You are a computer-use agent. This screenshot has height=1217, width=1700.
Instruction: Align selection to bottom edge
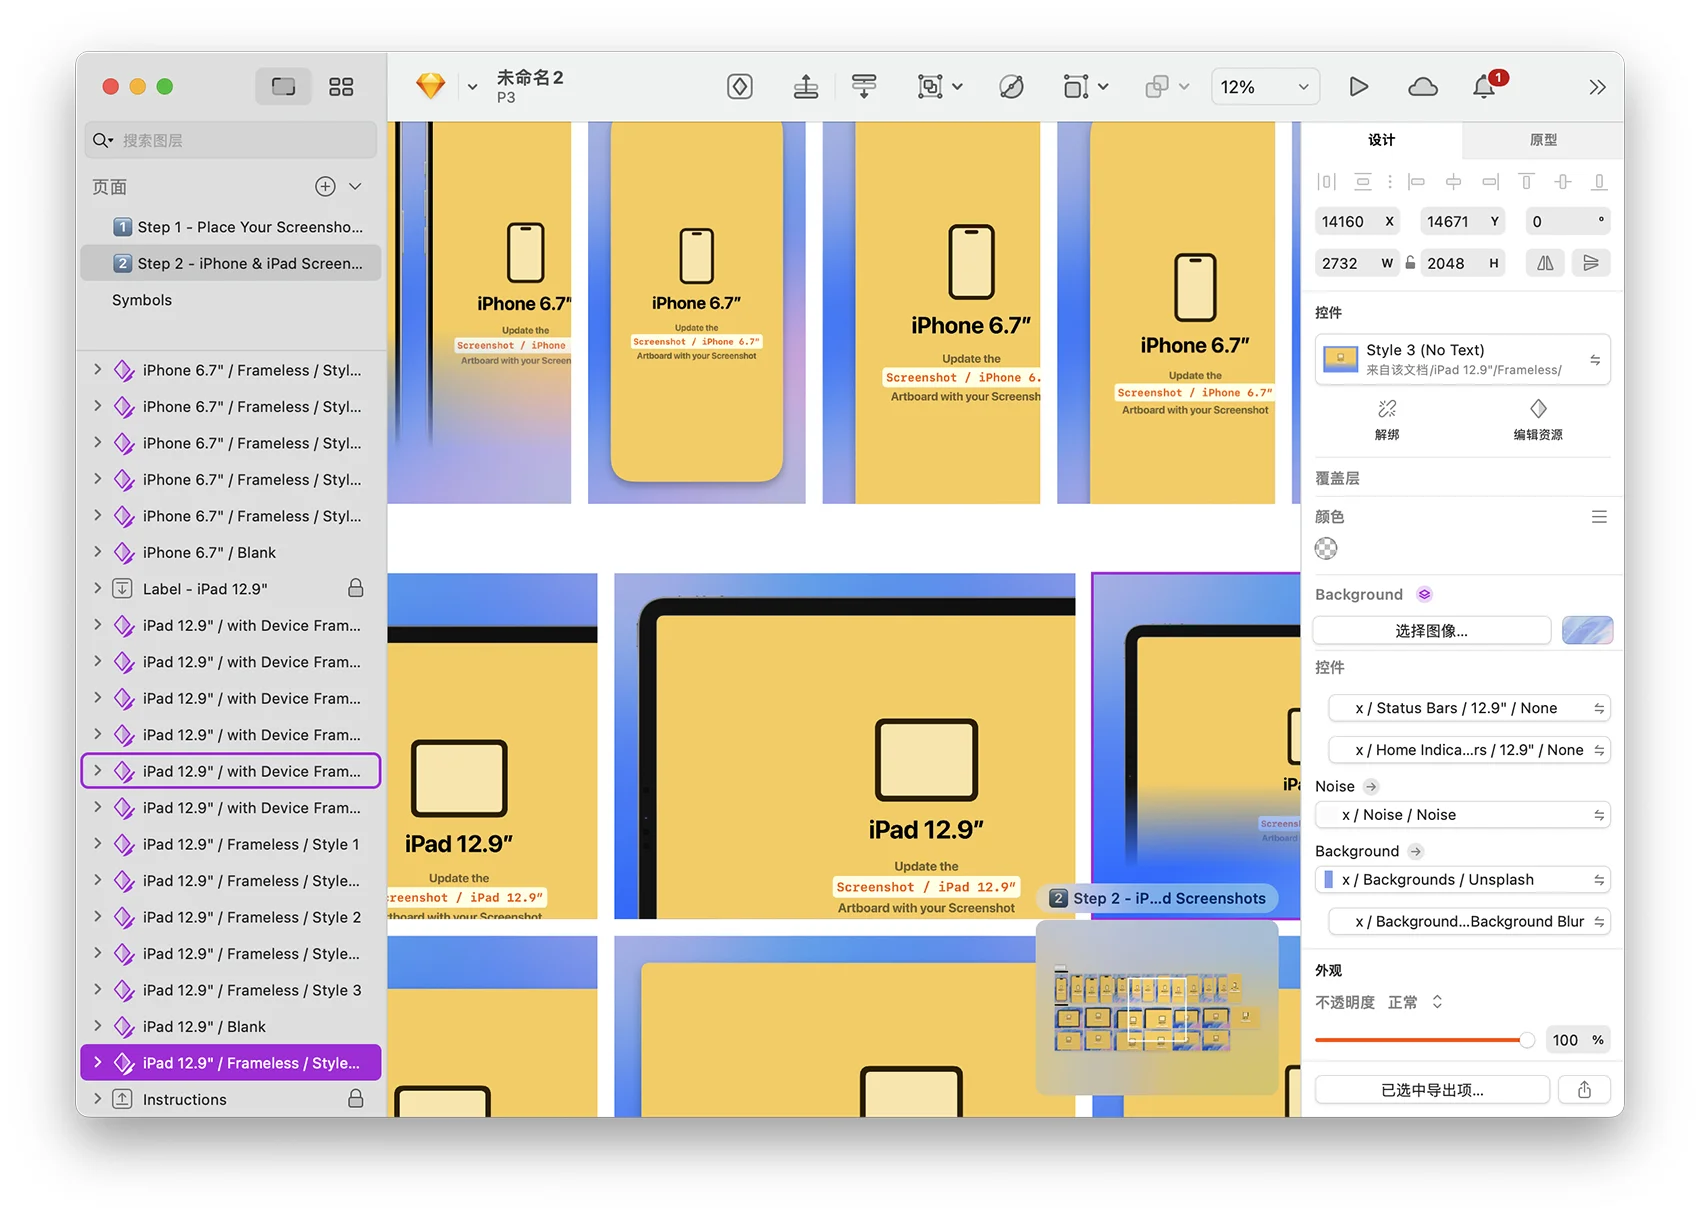click(1599, 181)
